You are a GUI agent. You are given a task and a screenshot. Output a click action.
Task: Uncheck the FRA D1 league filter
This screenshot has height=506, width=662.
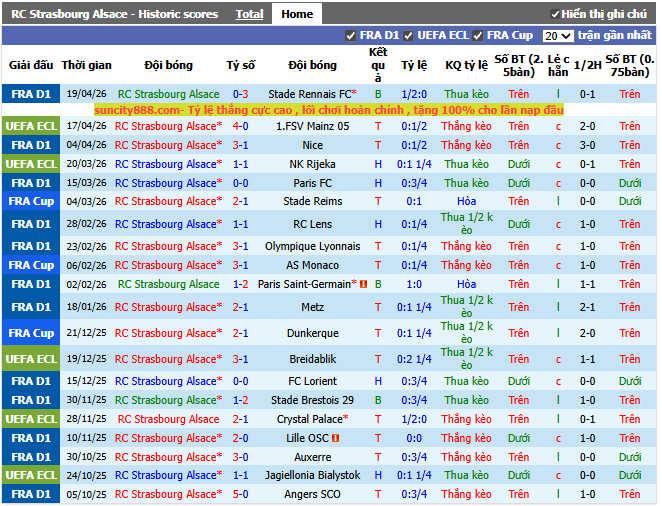(x=350, y=35)
